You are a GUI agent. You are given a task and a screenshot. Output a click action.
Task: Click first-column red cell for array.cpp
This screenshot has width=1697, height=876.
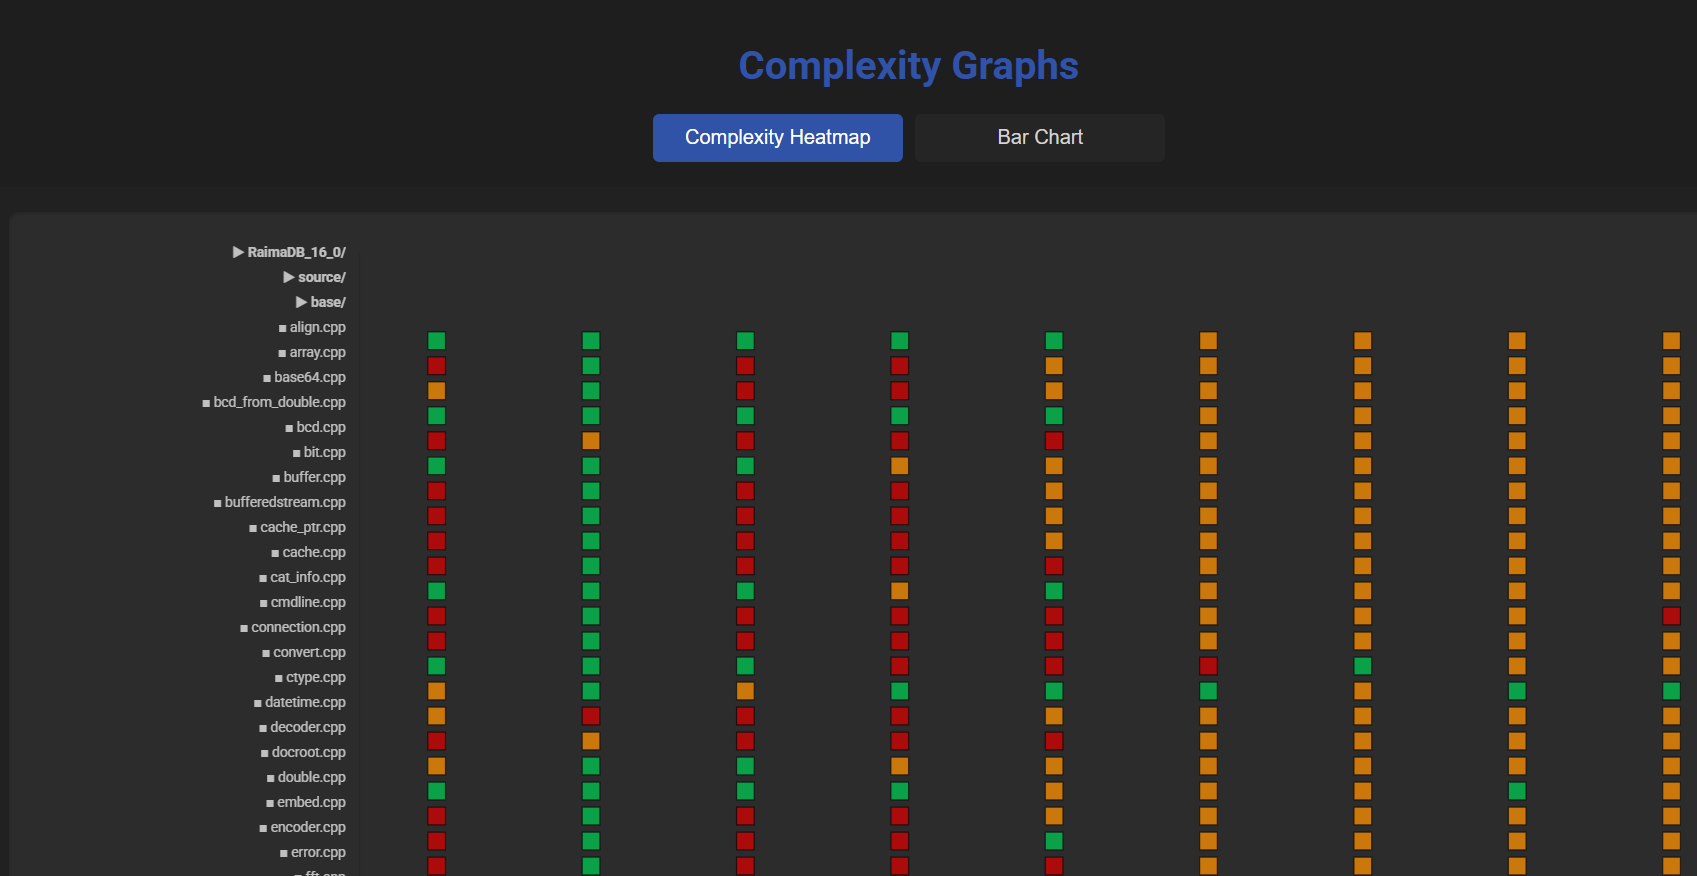pos(437,366)
